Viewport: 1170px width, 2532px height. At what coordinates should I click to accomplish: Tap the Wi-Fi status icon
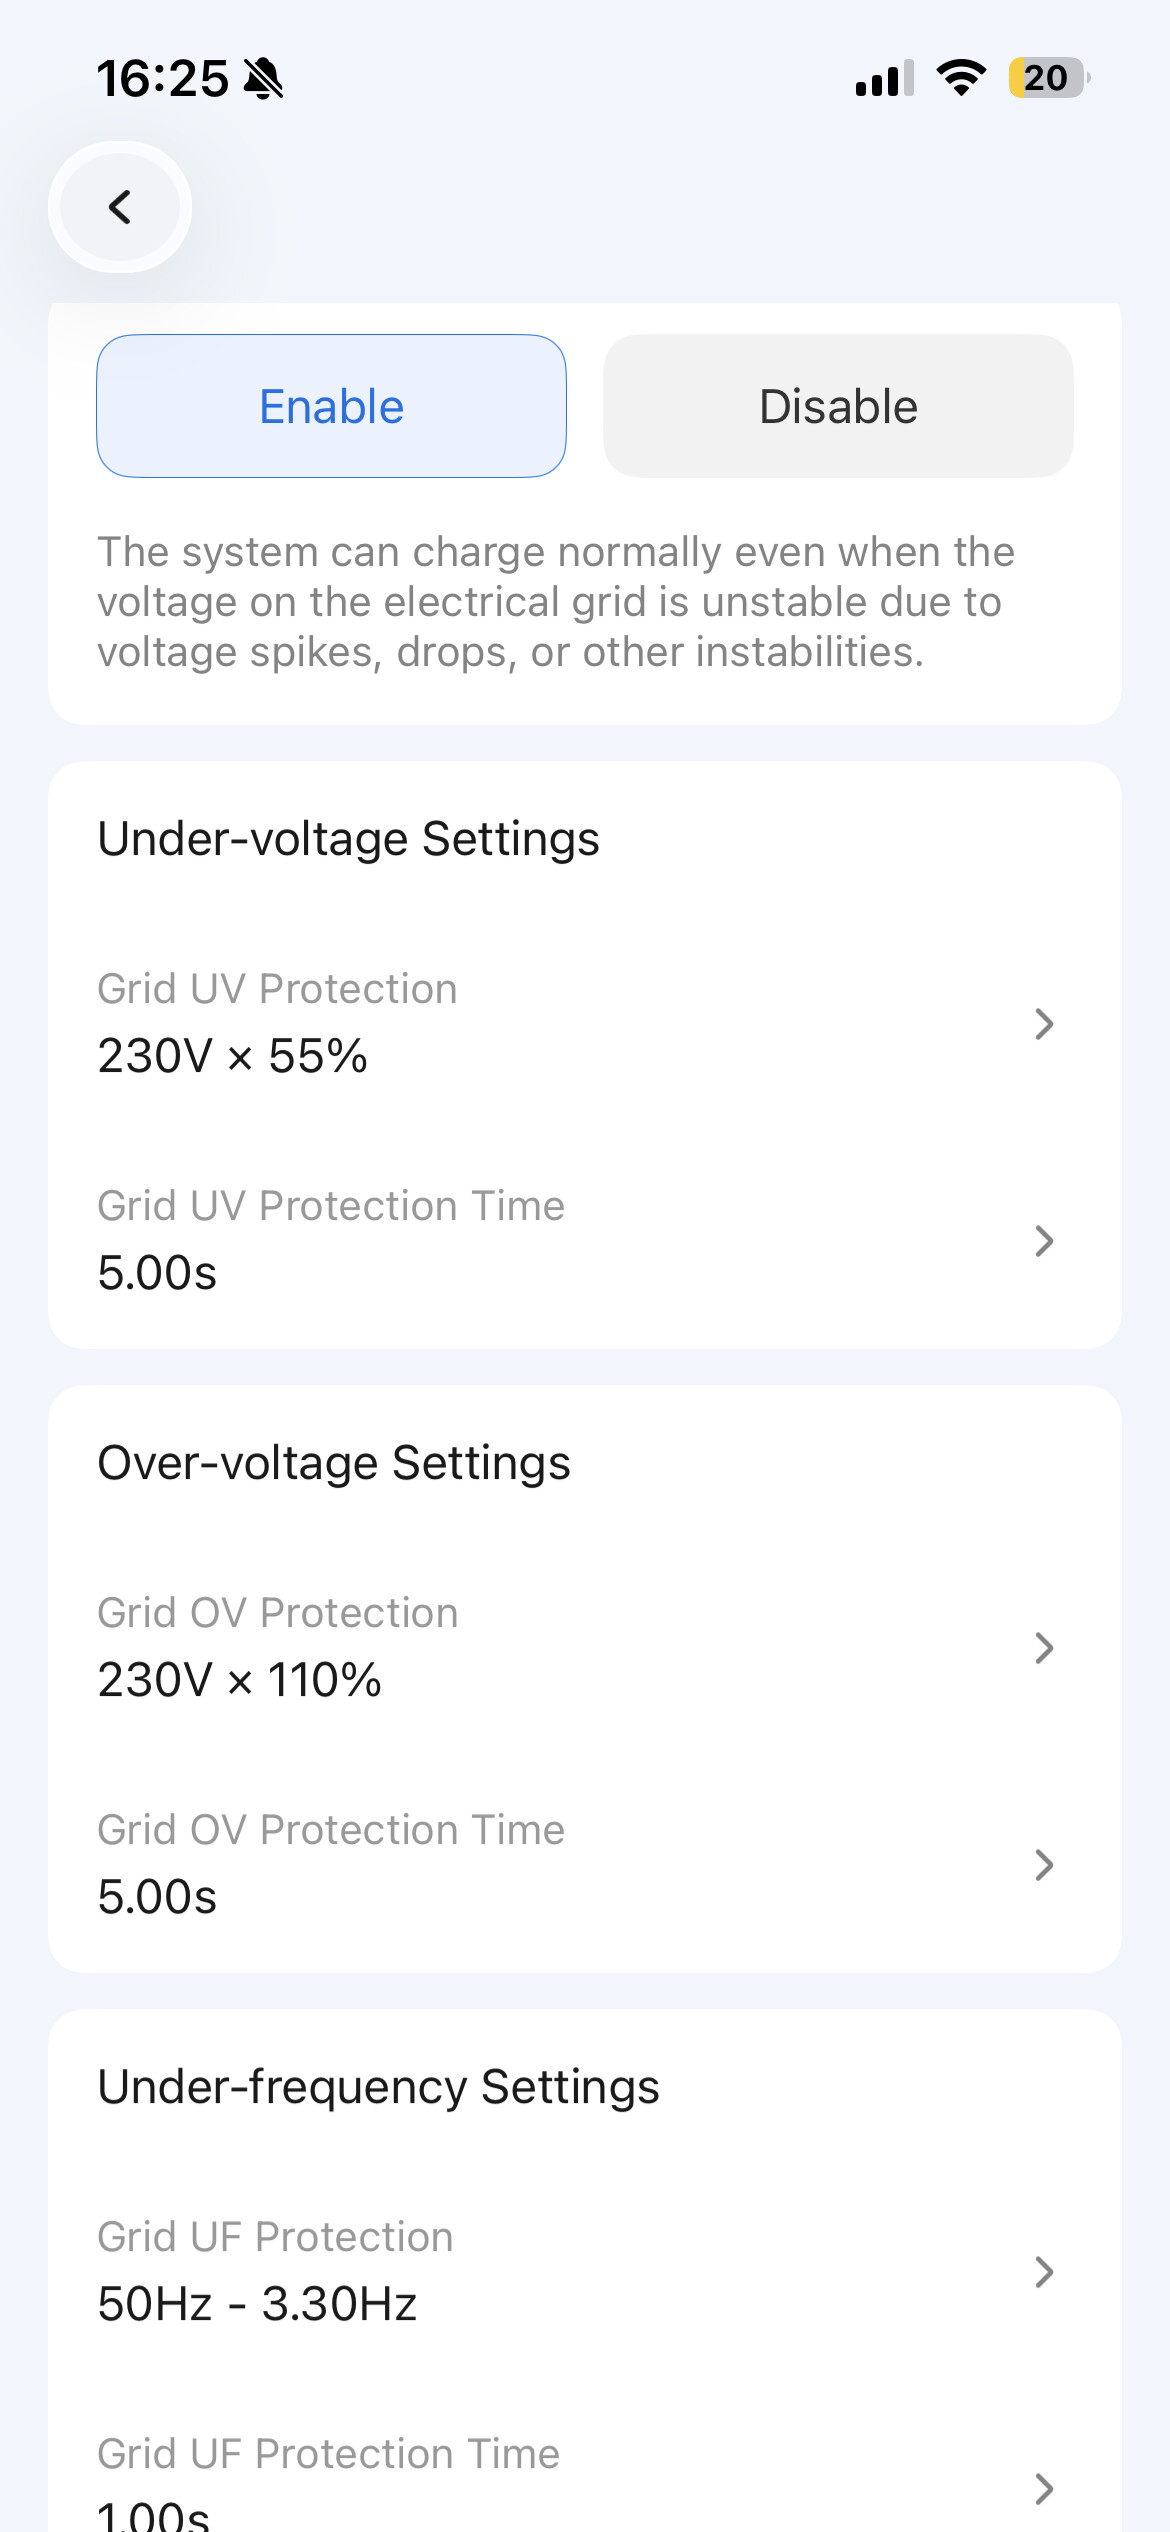[961, 78]
